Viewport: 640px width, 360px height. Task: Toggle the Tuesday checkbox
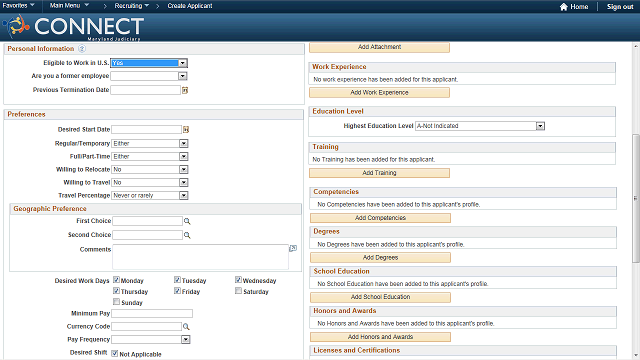[x=177, y=280]
